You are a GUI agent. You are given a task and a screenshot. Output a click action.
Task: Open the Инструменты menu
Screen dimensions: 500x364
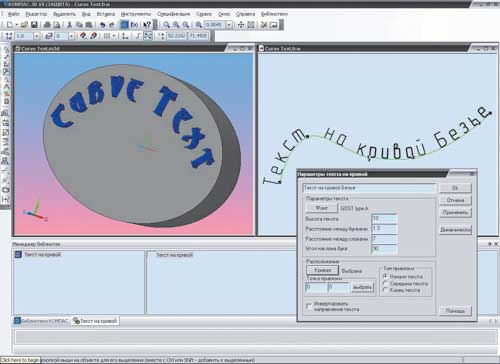136,14
